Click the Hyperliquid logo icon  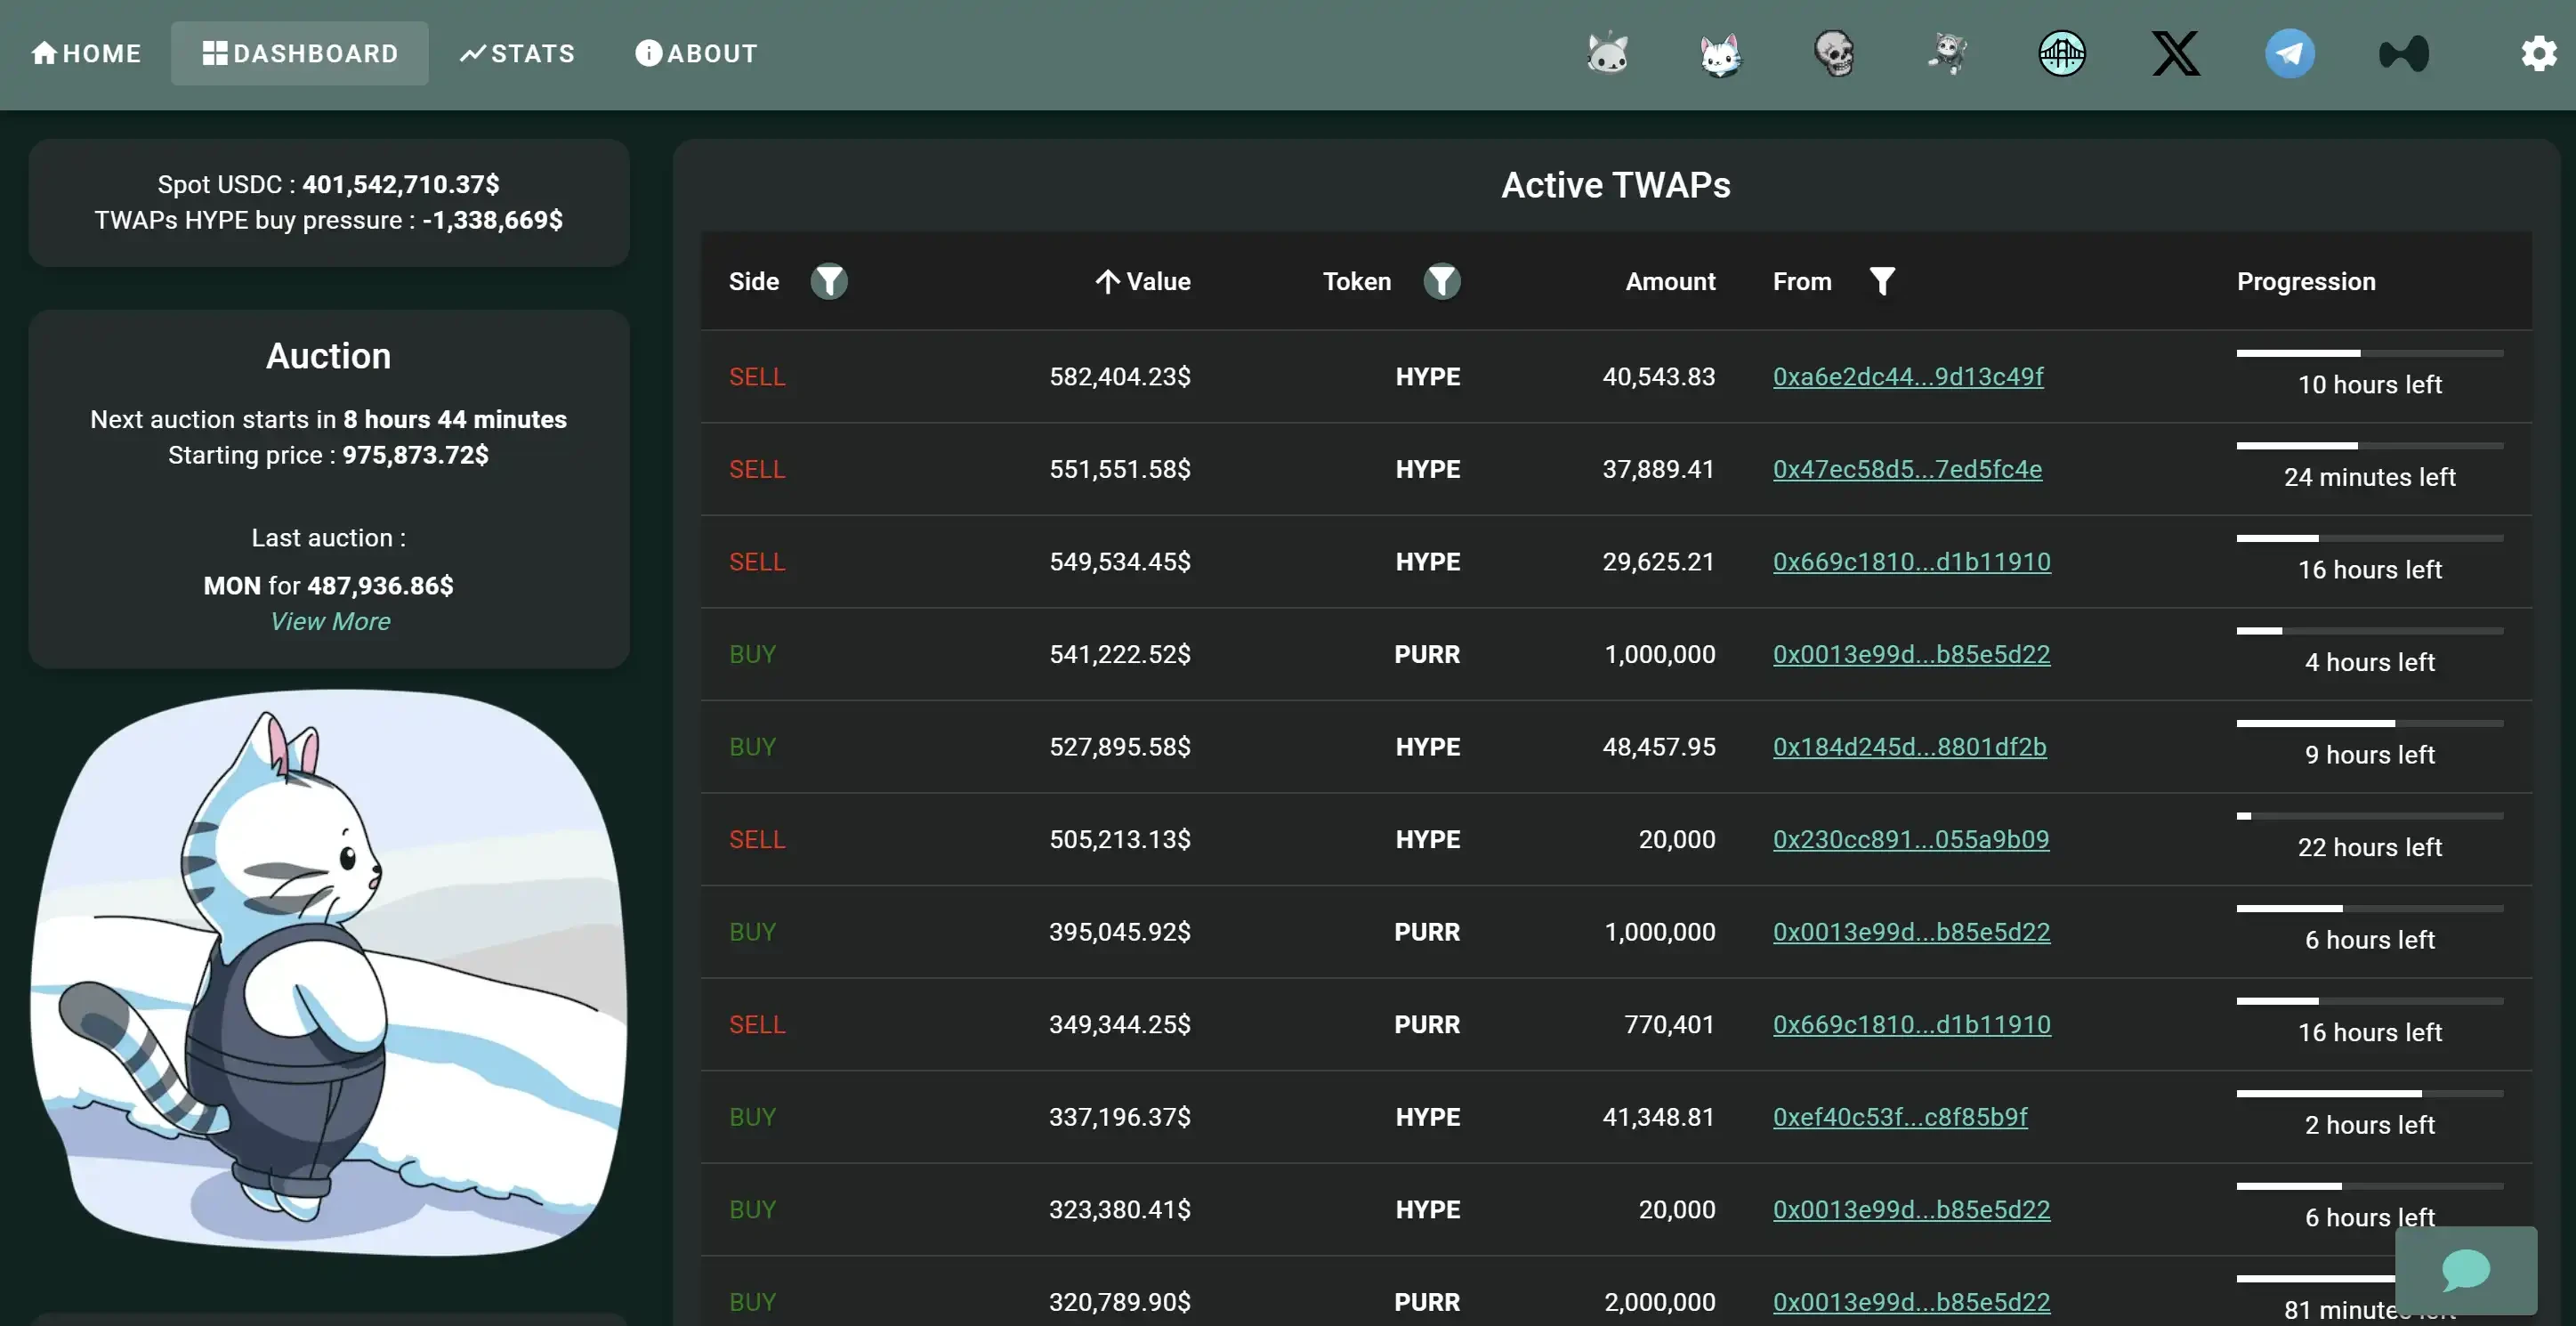click(2403, 53)
